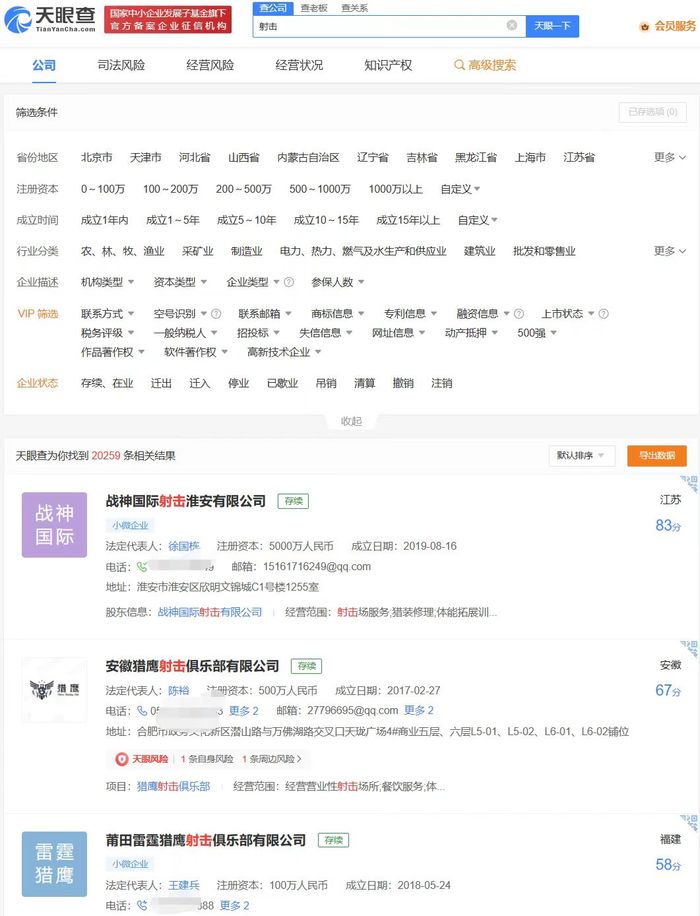700x916 pixels.
Task: Select the 司法风险 tab
Action: click(121, 65)
